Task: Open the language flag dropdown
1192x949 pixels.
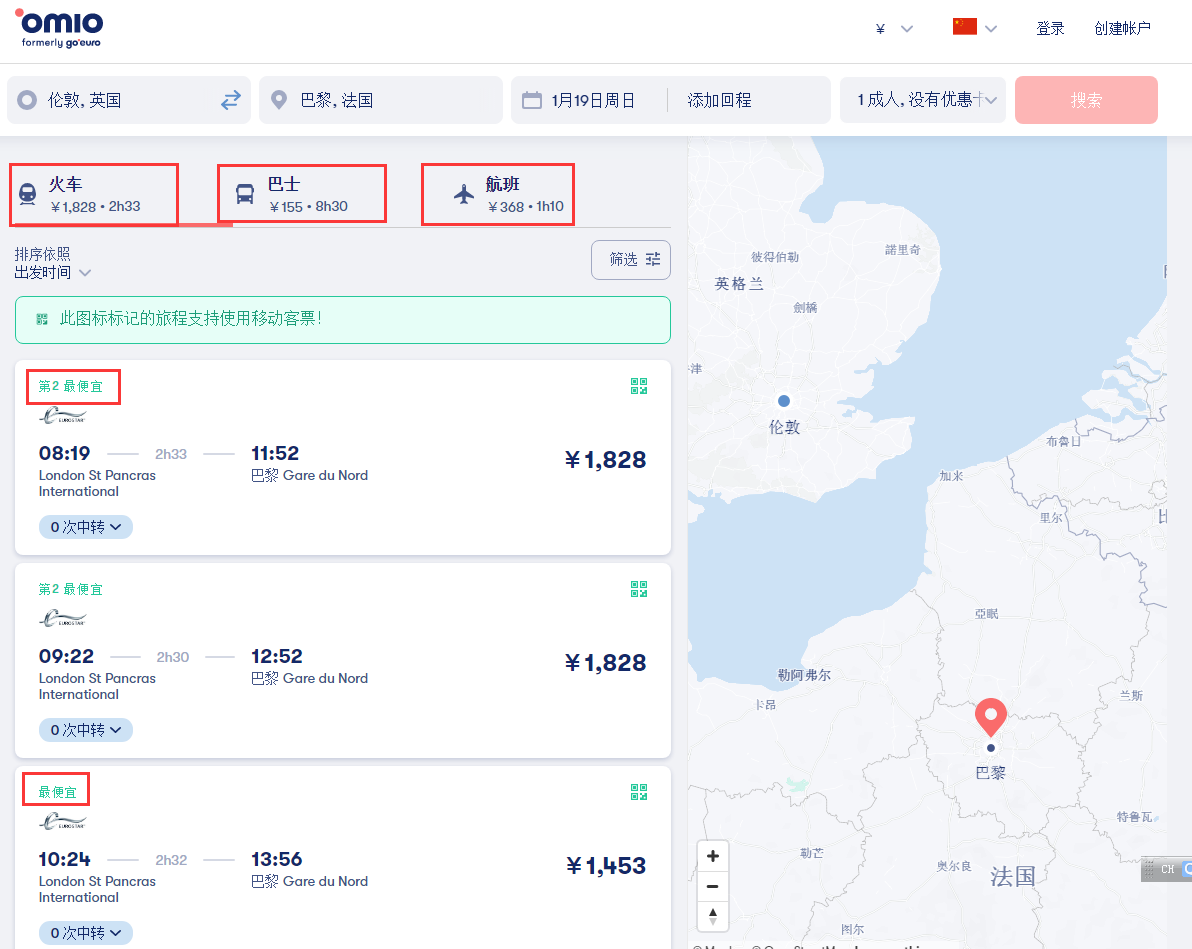Action: click(x=975, y=28)
